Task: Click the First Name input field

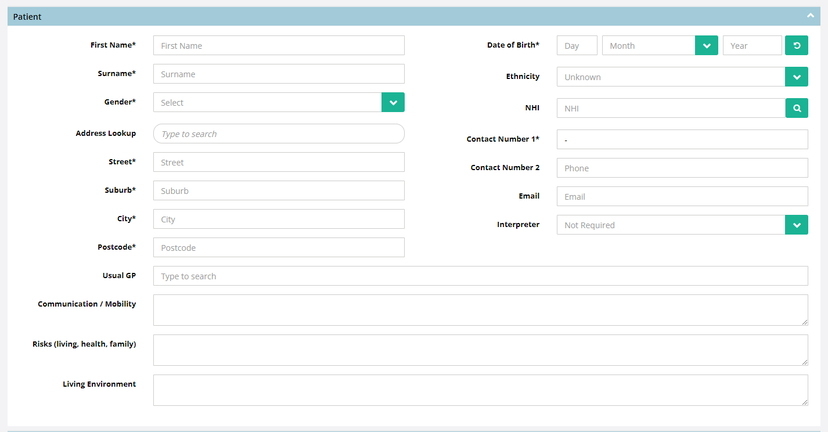Action: pyautogui.click(x=279, y=45)
